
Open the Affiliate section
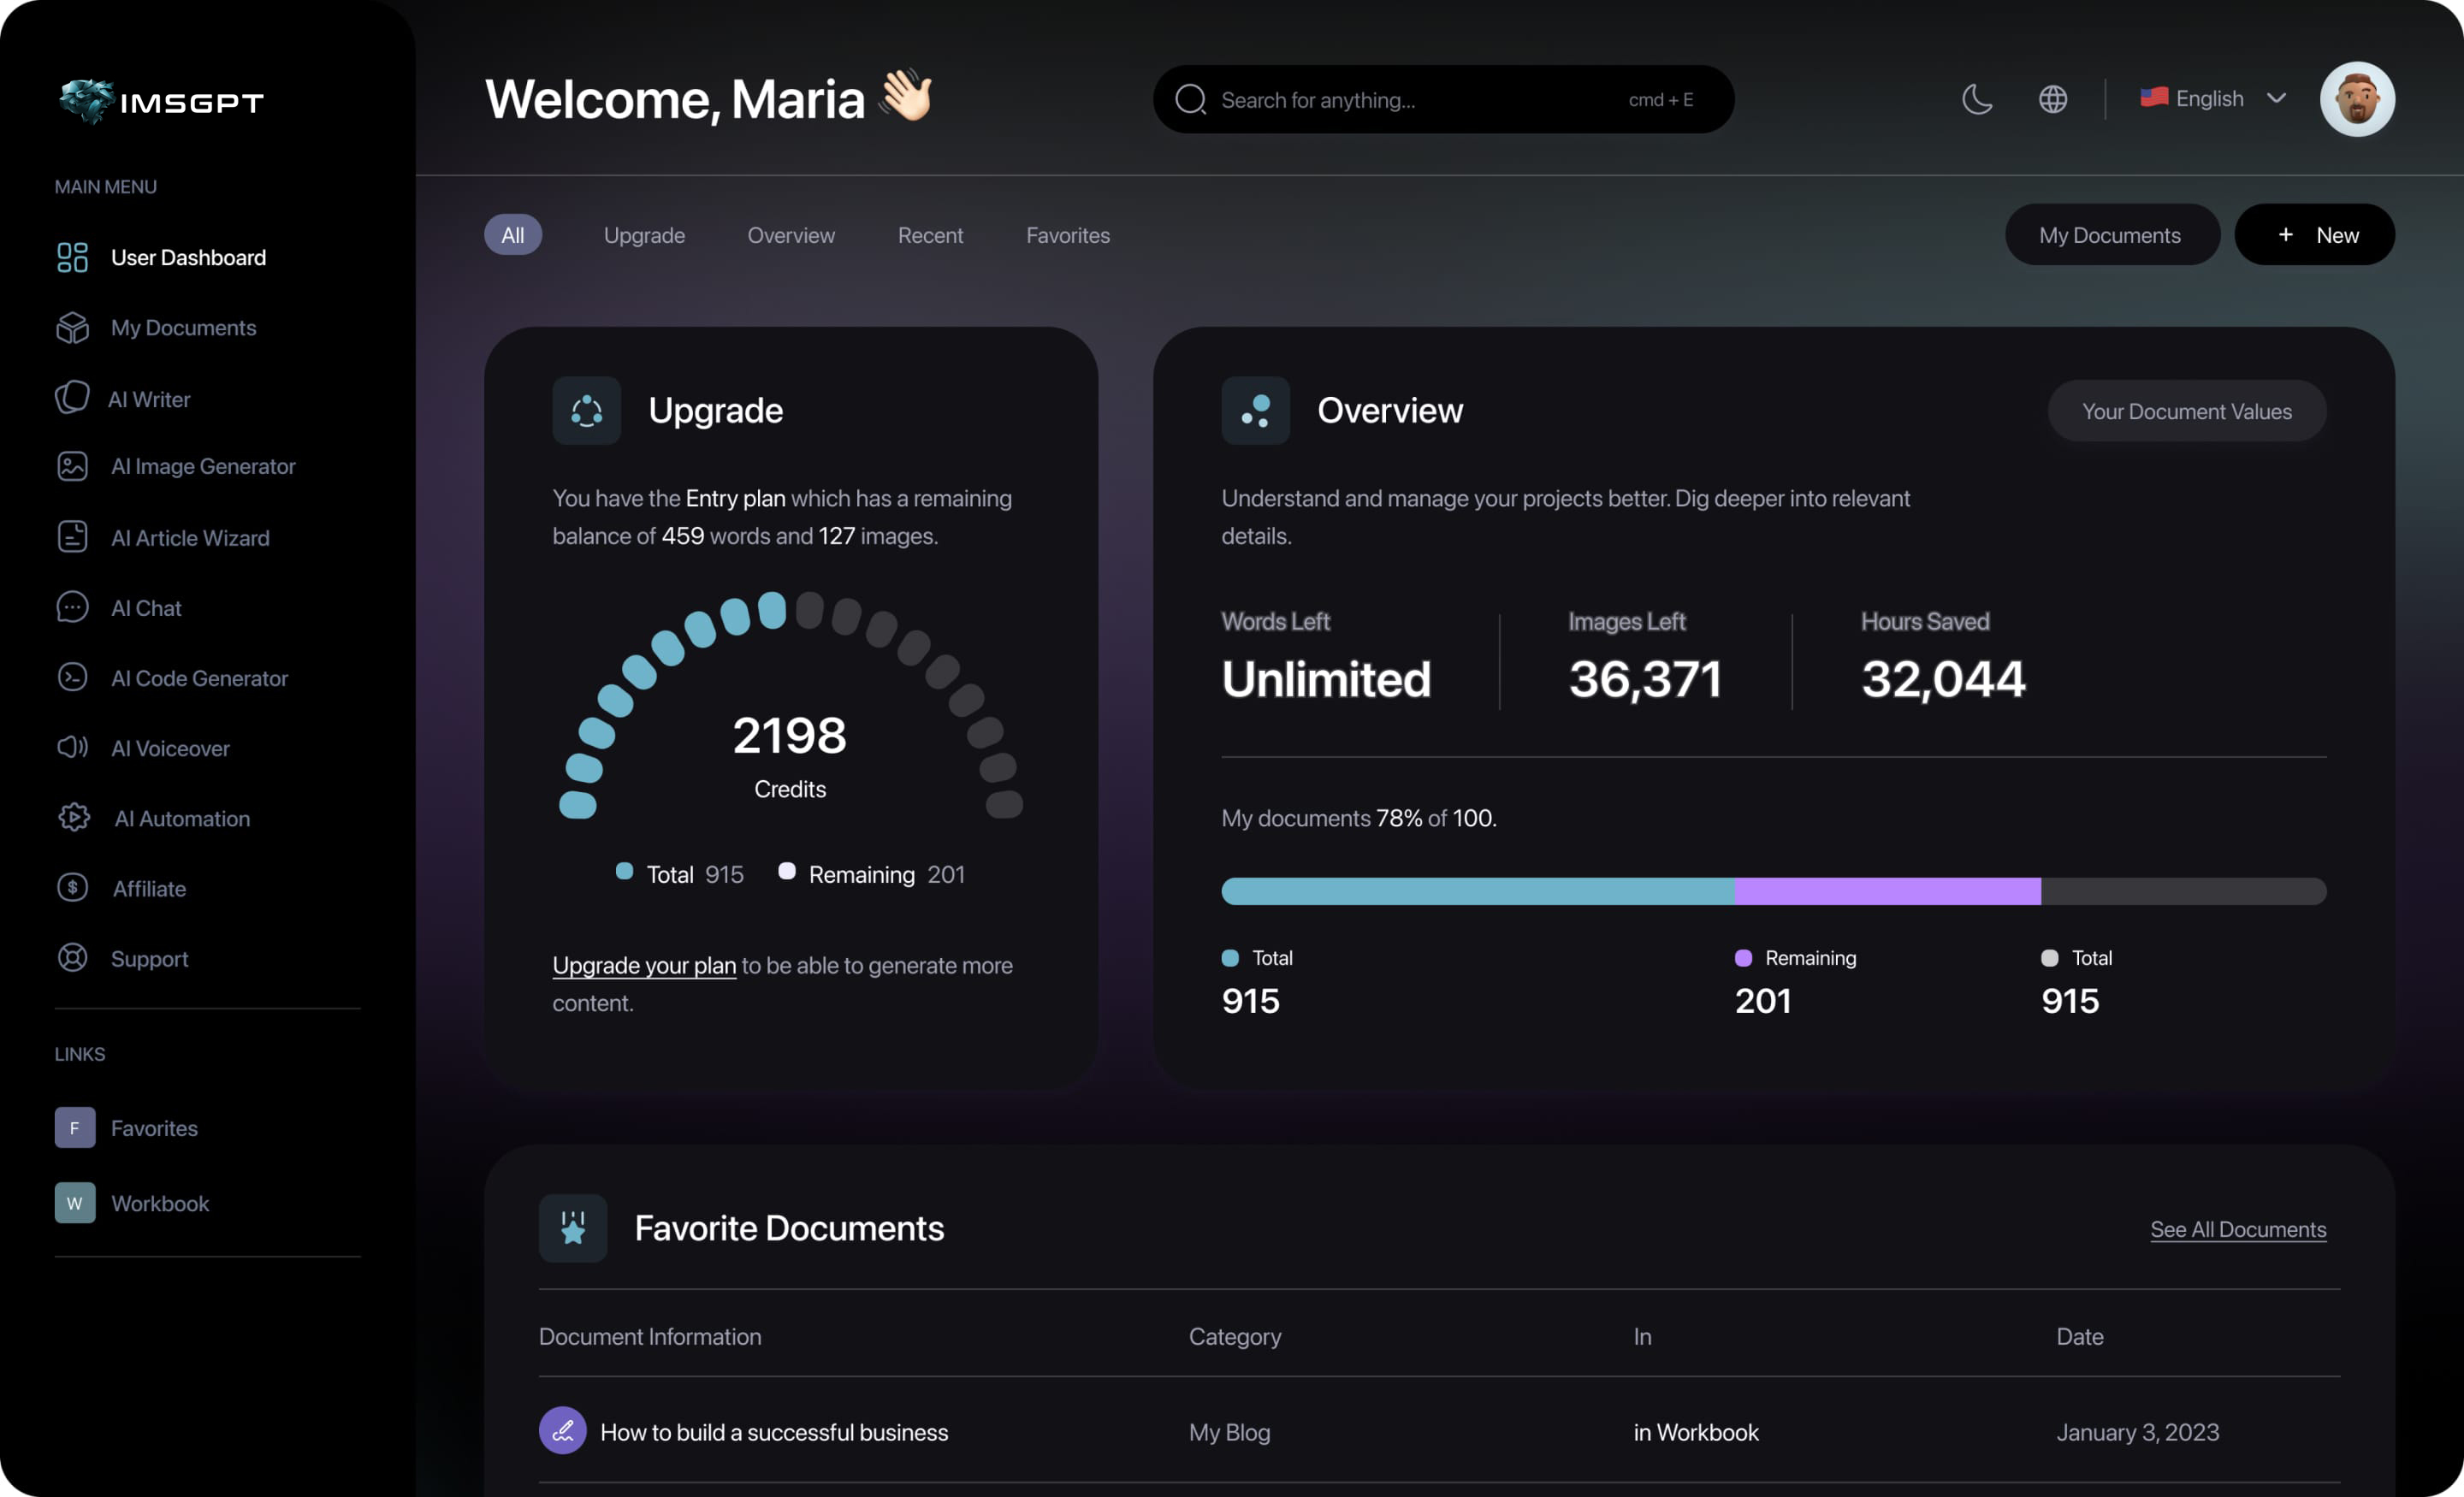coord(148,888)
